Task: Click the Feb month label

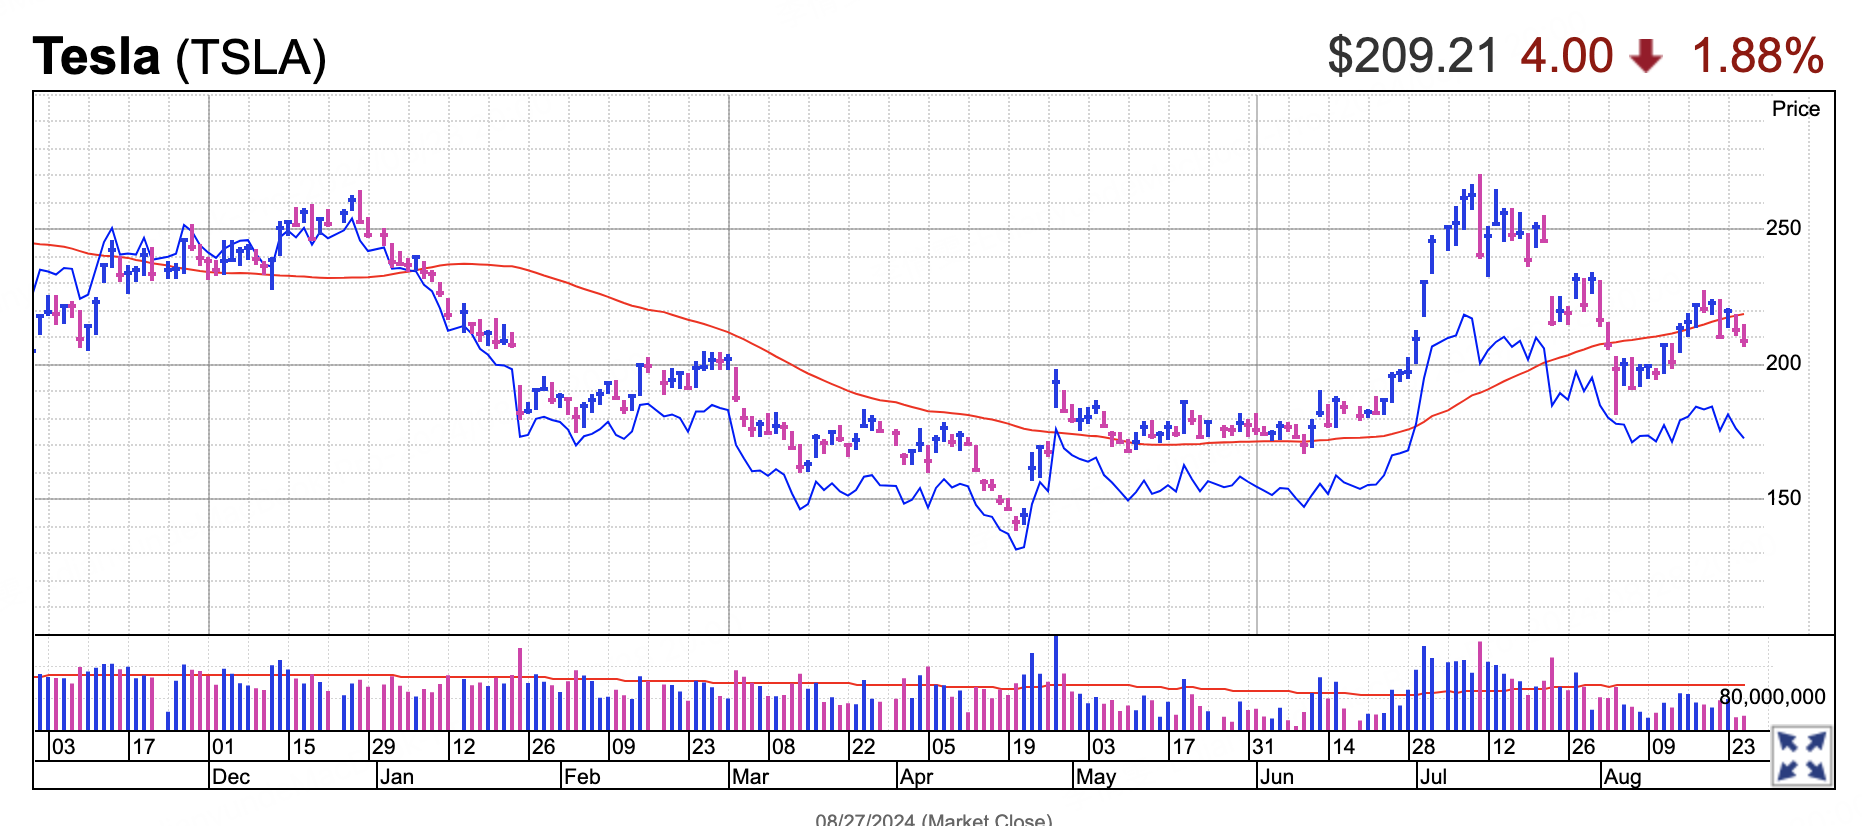Action: click(582, 777)
